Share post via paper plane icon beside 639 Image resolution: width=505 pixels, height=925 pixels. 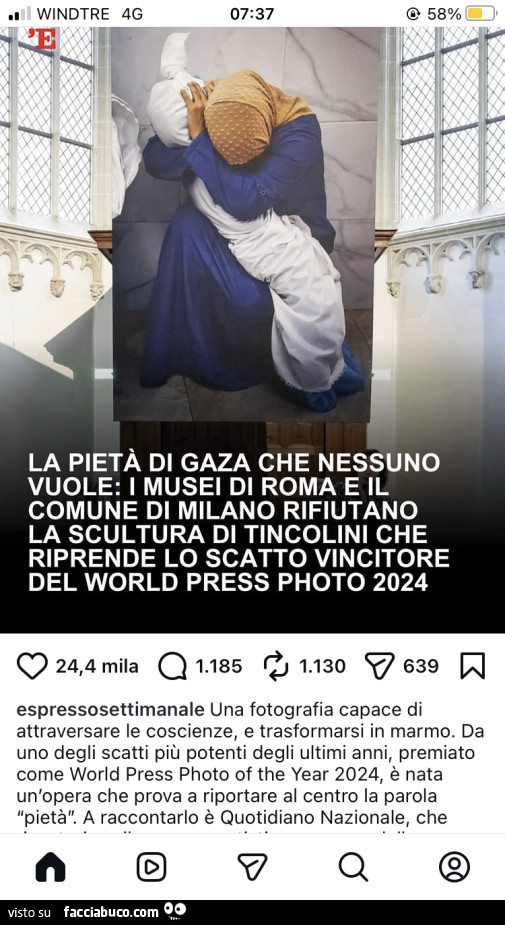point(379,666)
